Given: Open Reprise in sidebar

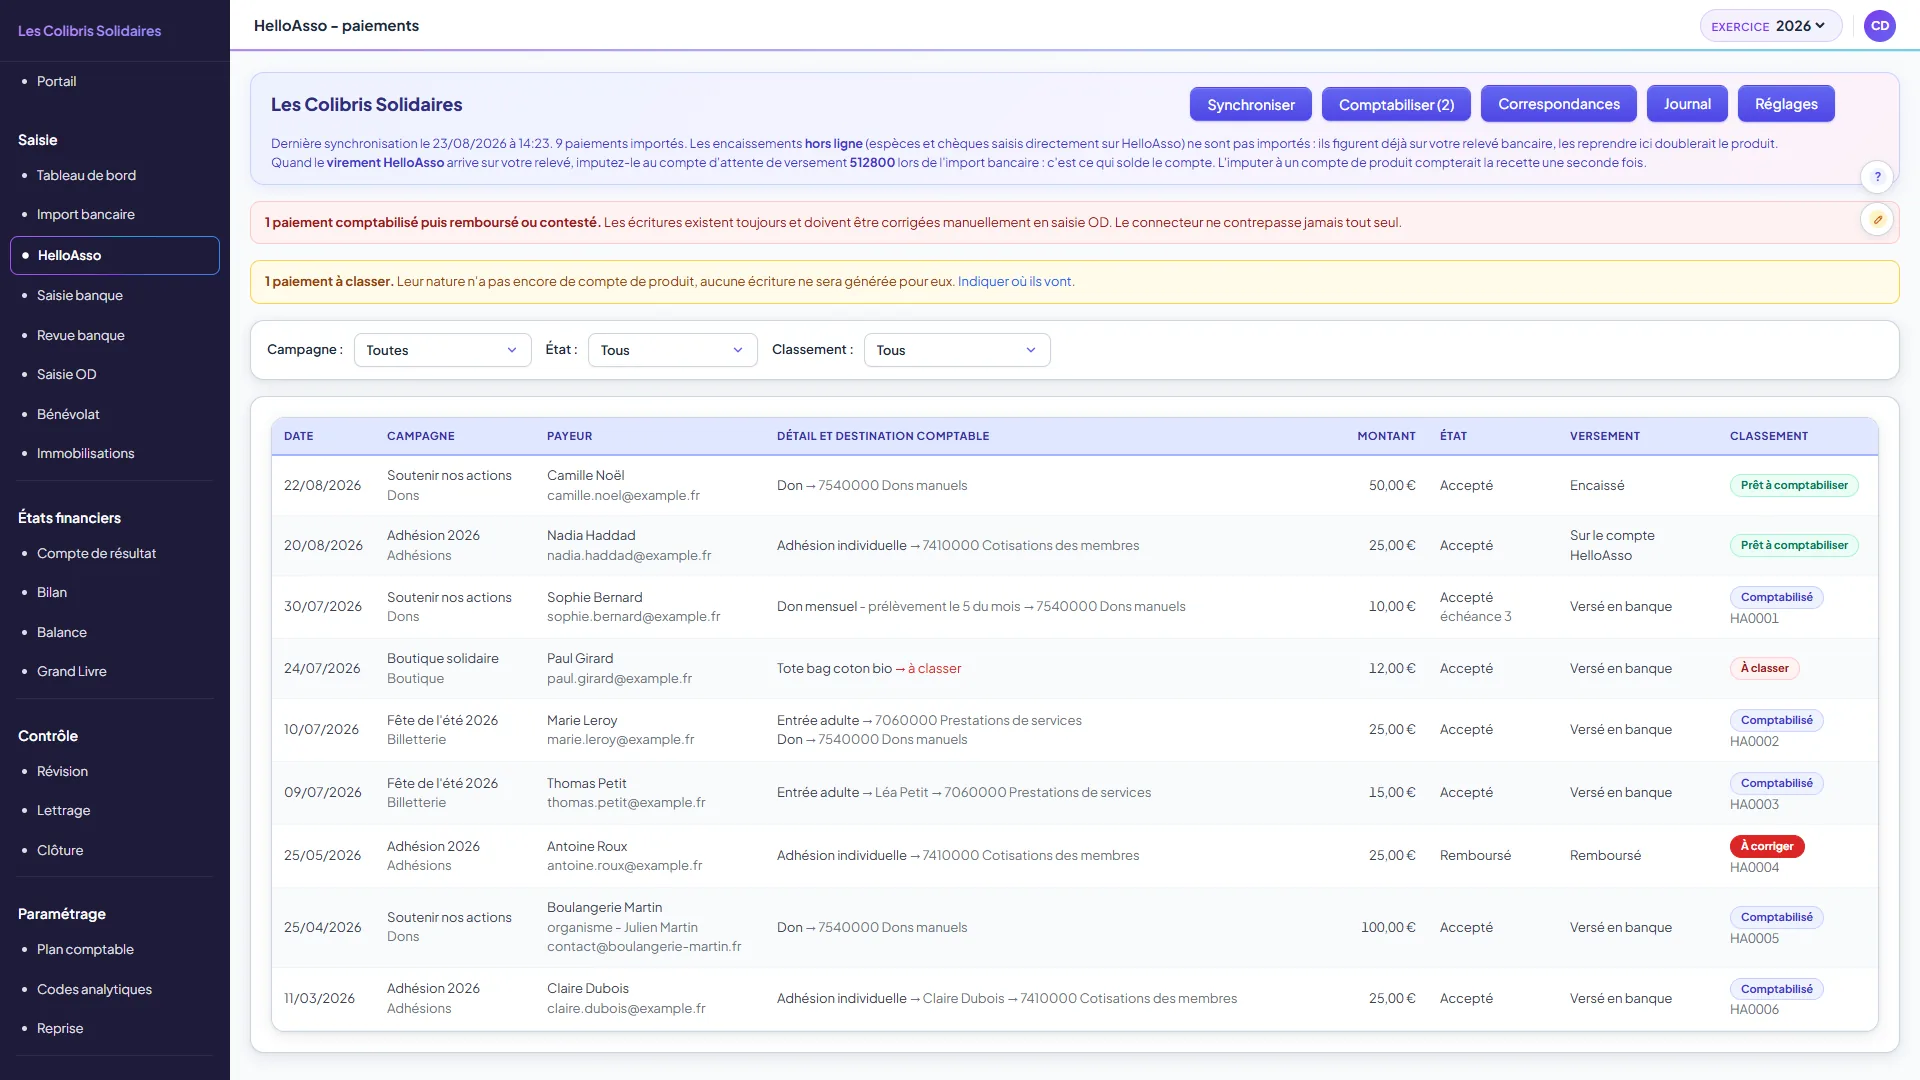Looking at the screenshot, I should (60, 1028).
